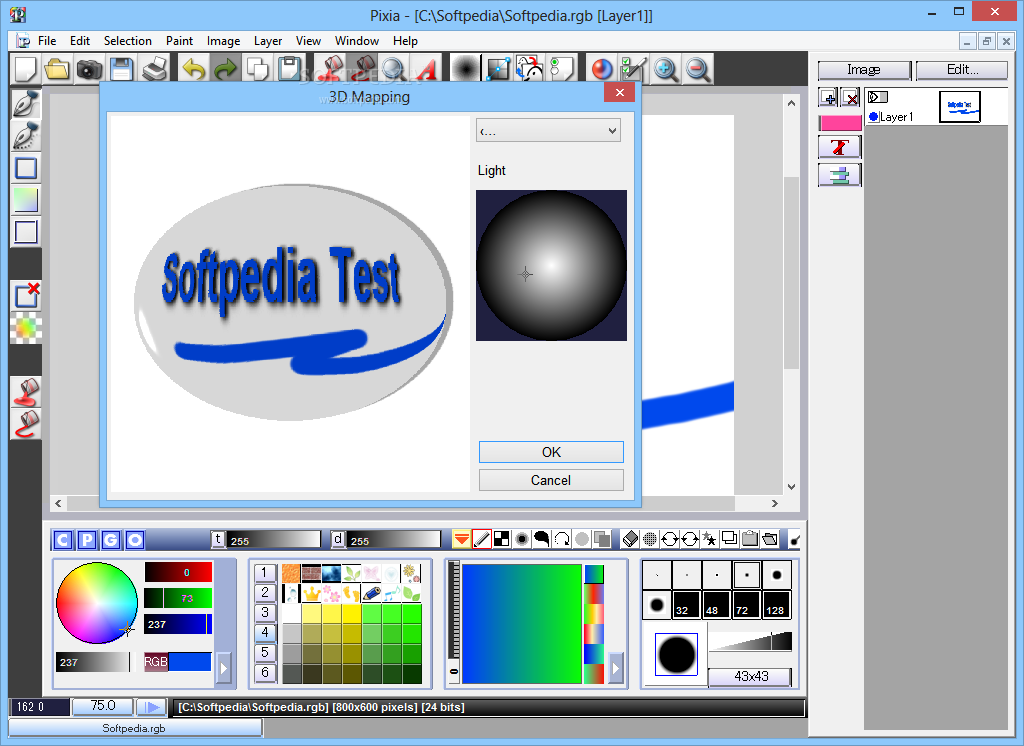Open the dropdown in 3D Mapping dialog

(548, 131)
